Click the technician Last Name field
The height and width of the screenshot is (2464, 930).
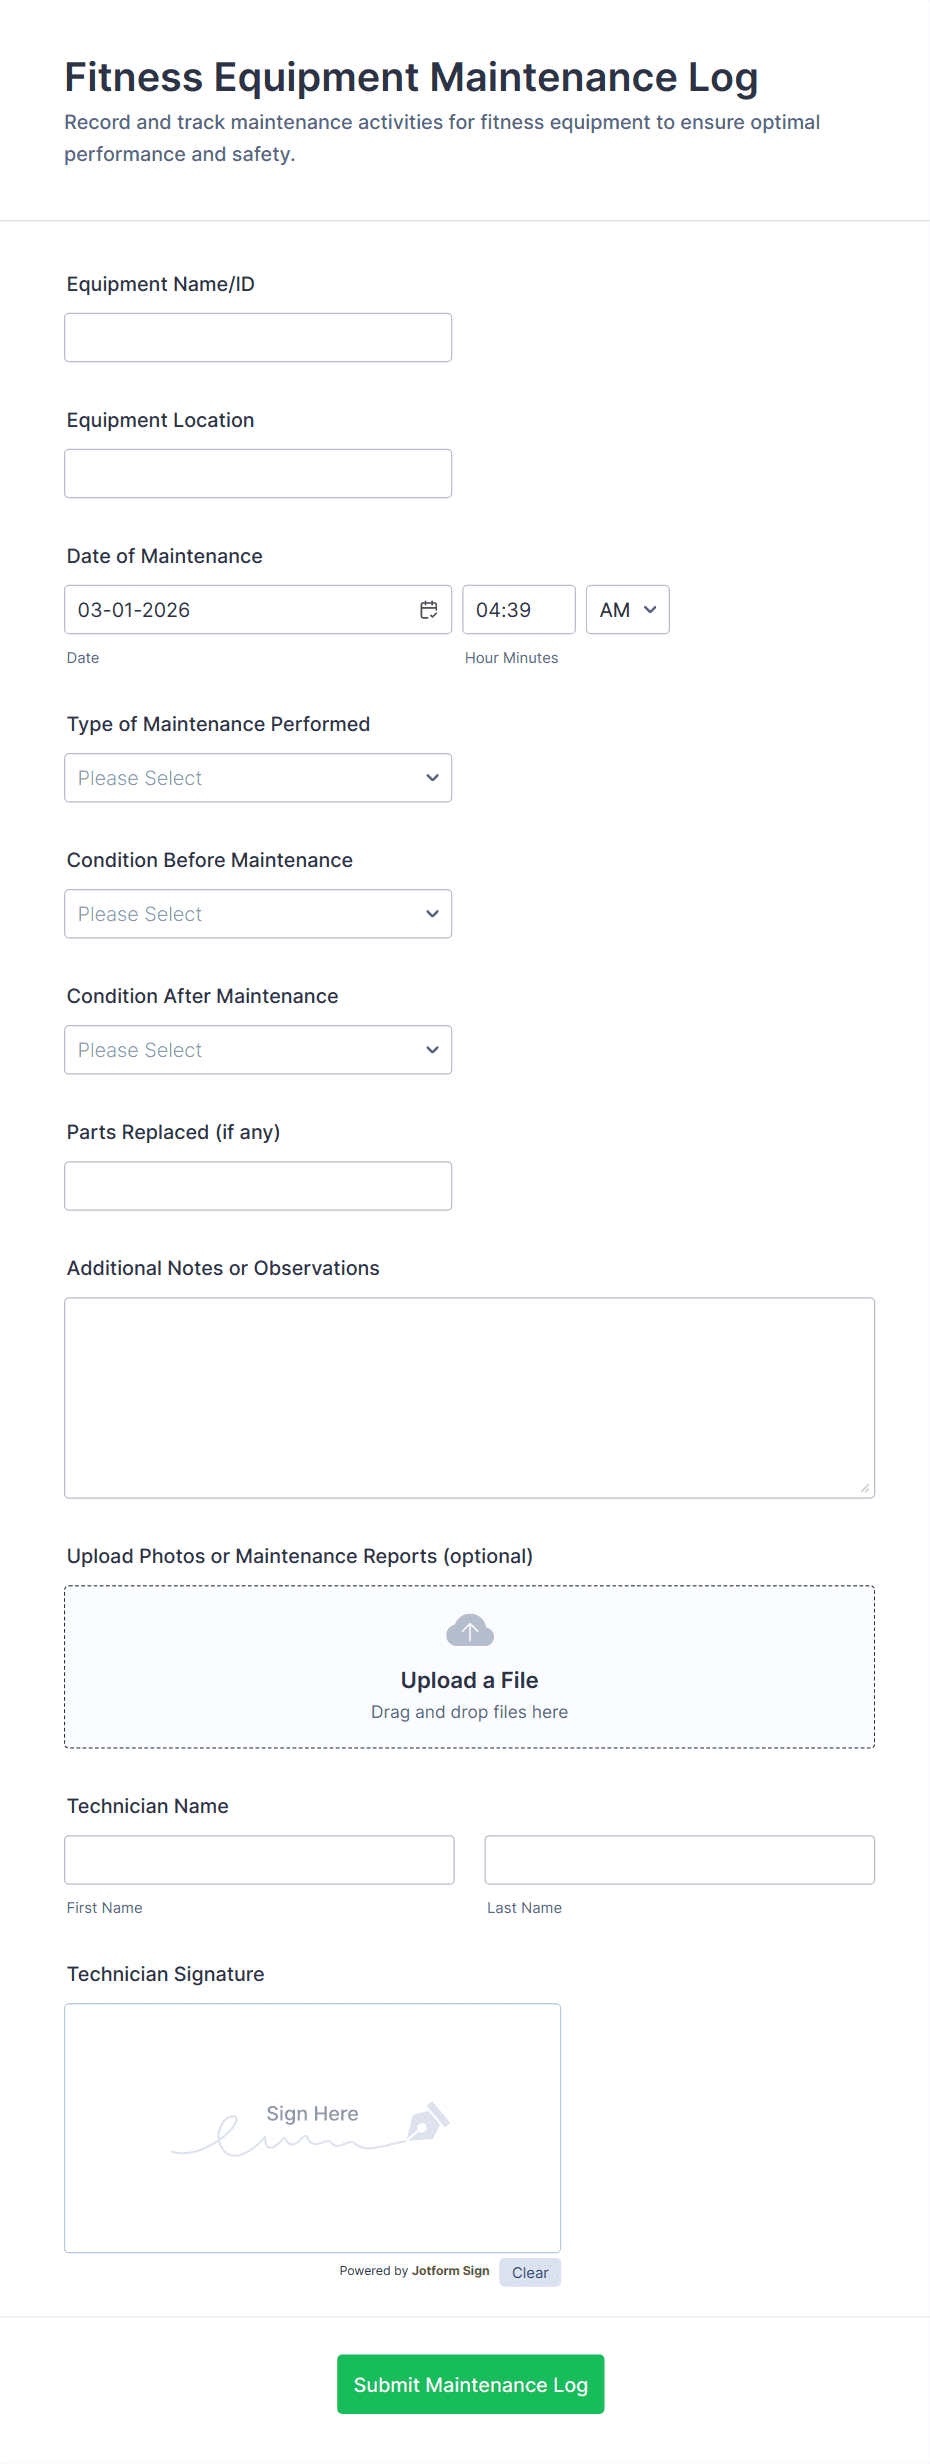click(x=679, y=1860)
